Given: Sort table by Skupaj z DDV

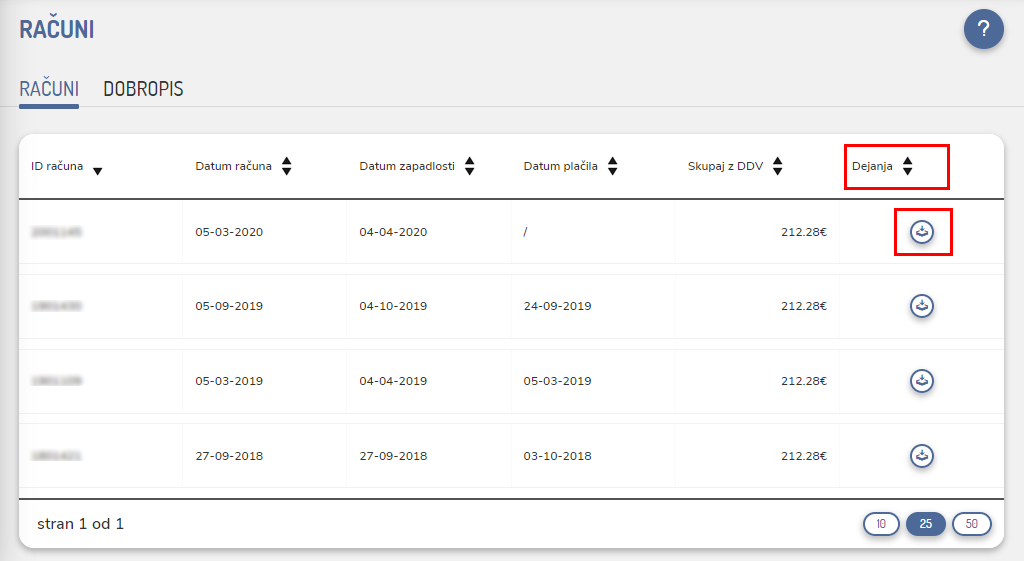Looking at the screenshot, I should point(777,166).
